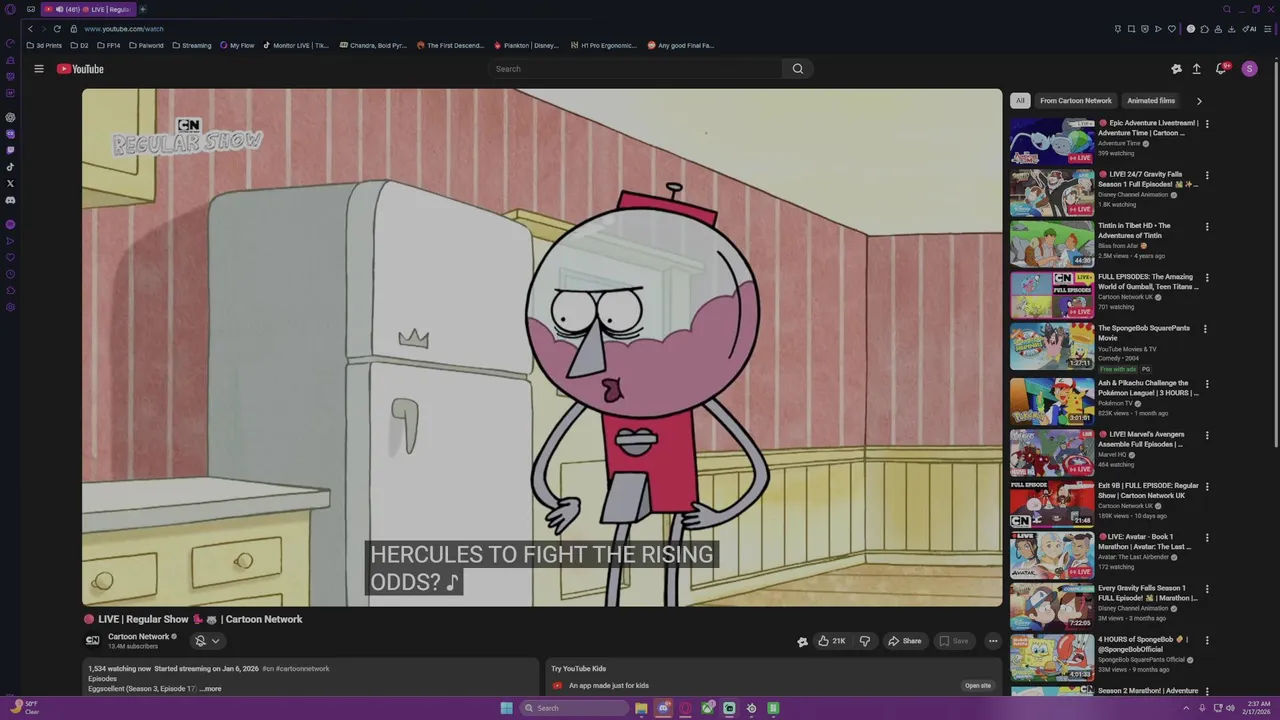Open the purple S account avatar

pos(1249,69)
